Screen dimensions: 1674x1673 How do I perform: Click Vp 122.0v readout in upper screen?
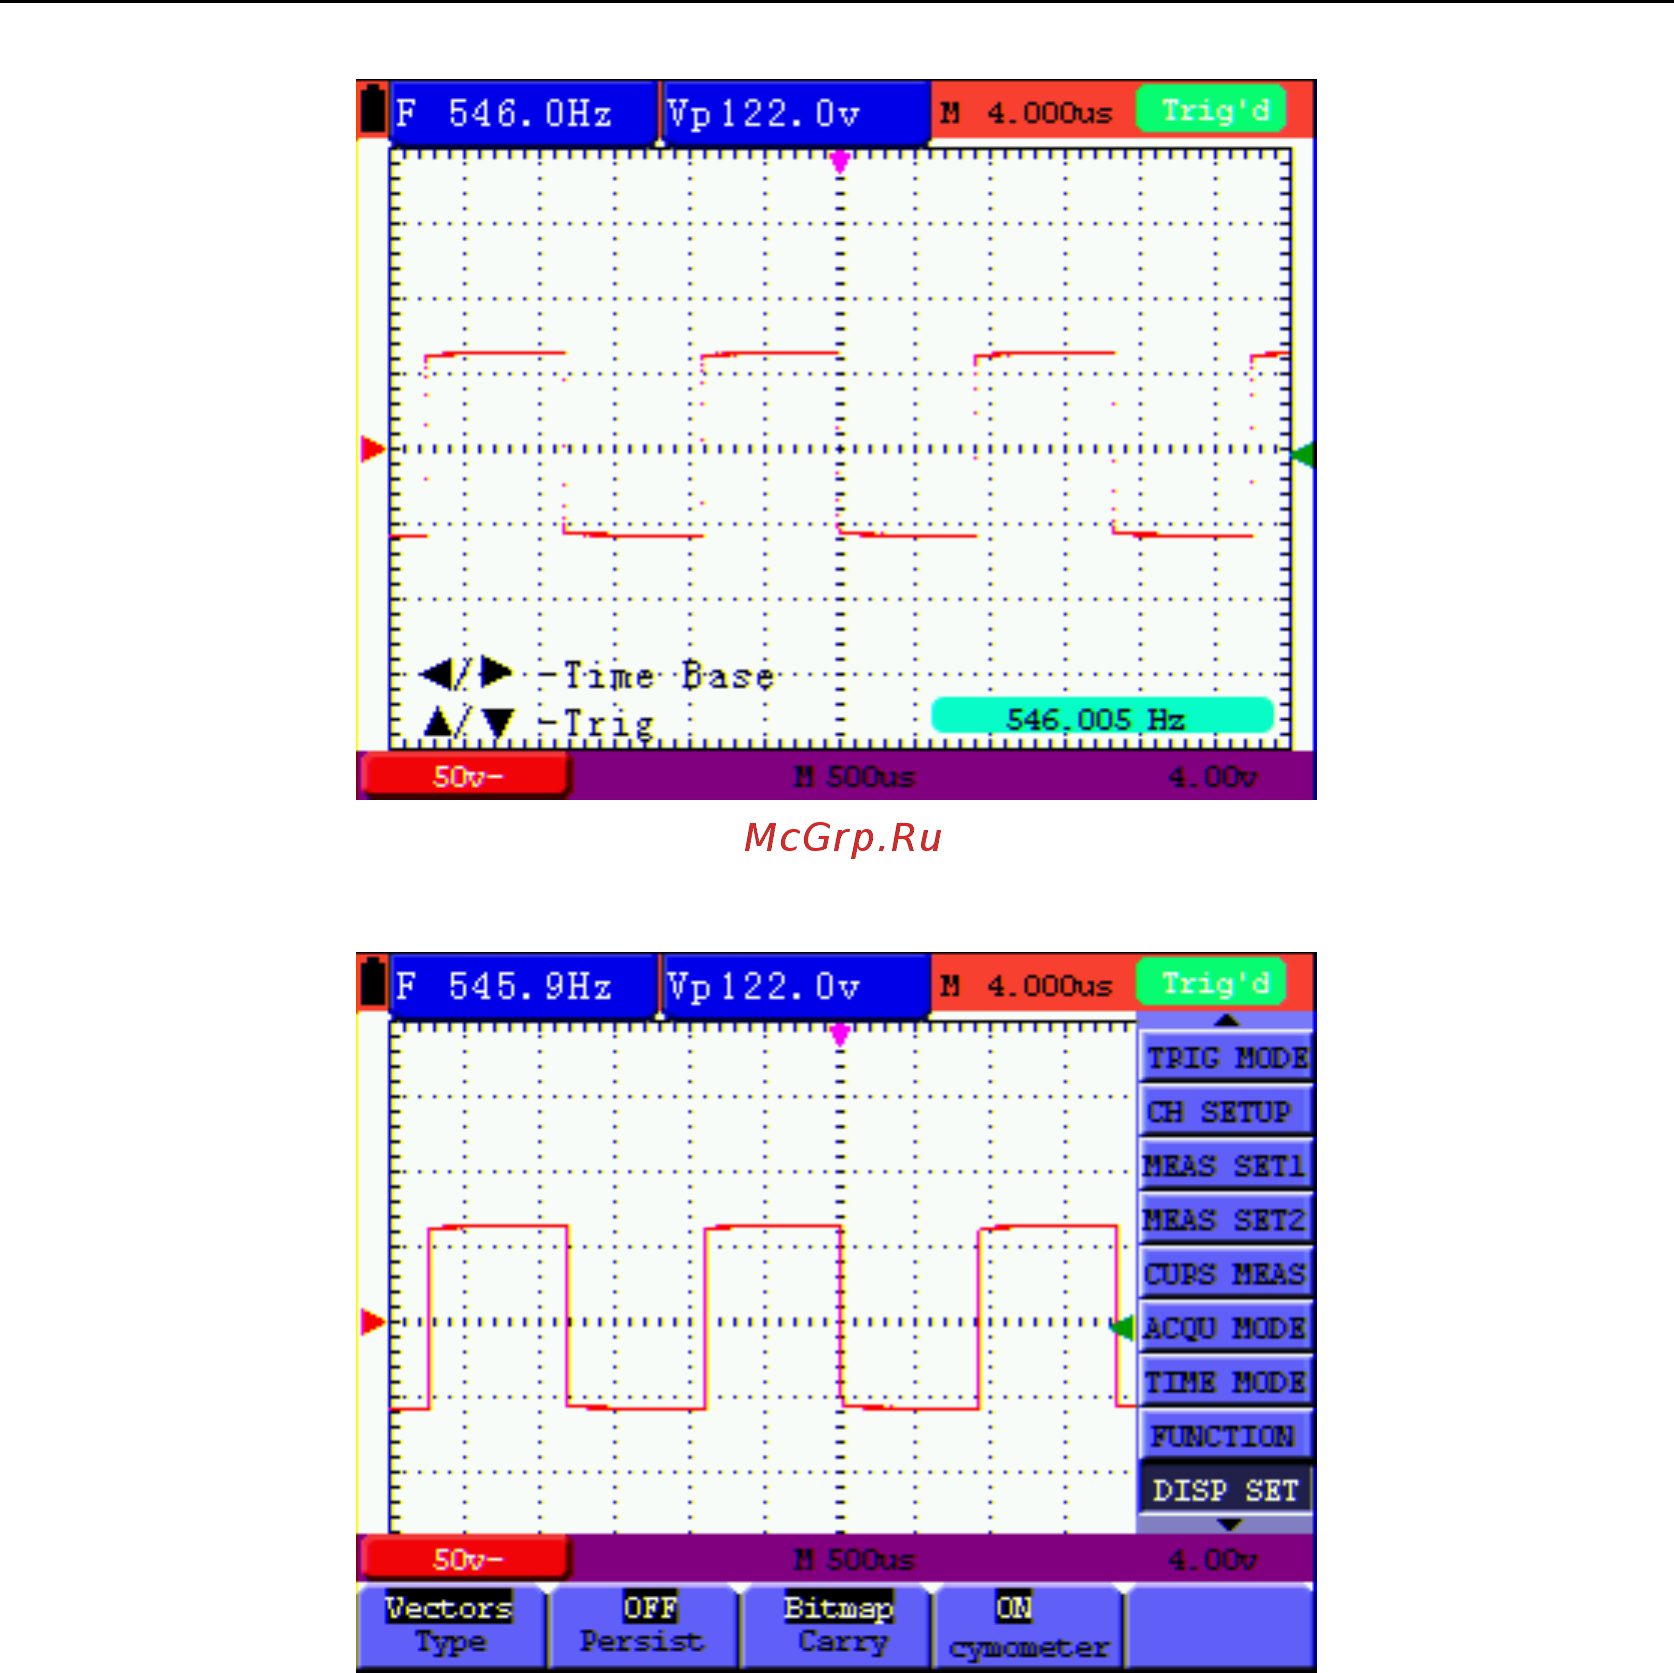pyautogui.click(x=796, y=113)
